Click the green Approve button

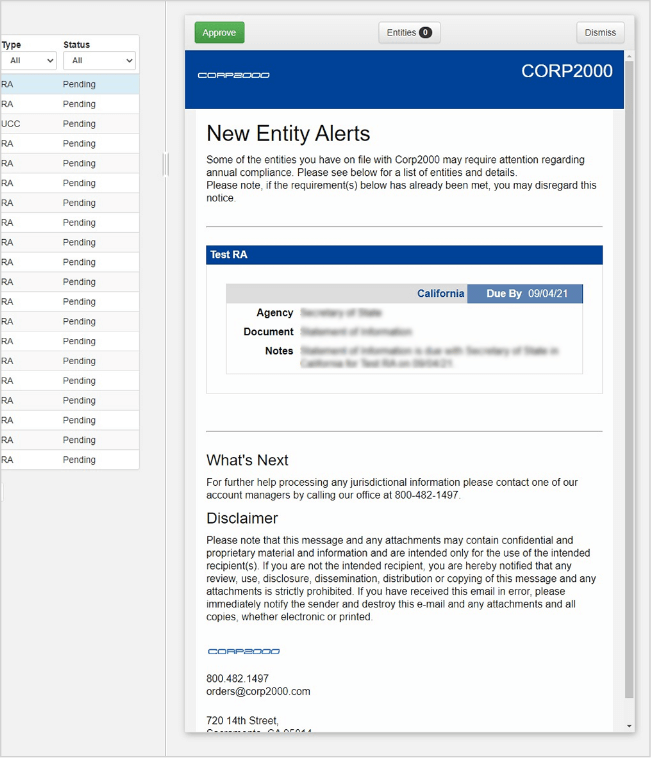219,32
